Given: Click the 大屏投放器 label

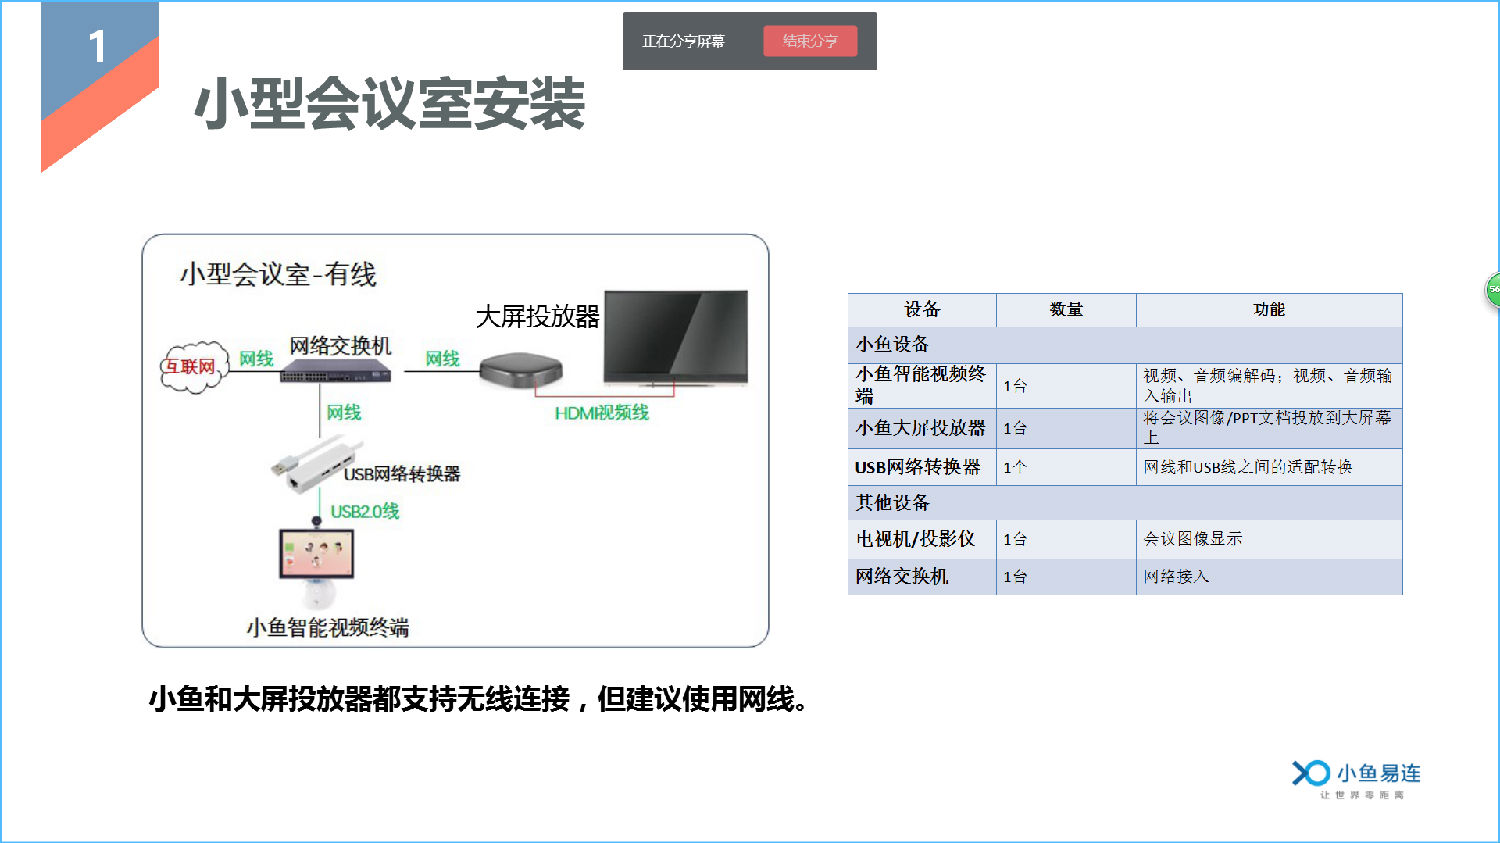Looking at the screenshot, I should (x=538, y=316).
